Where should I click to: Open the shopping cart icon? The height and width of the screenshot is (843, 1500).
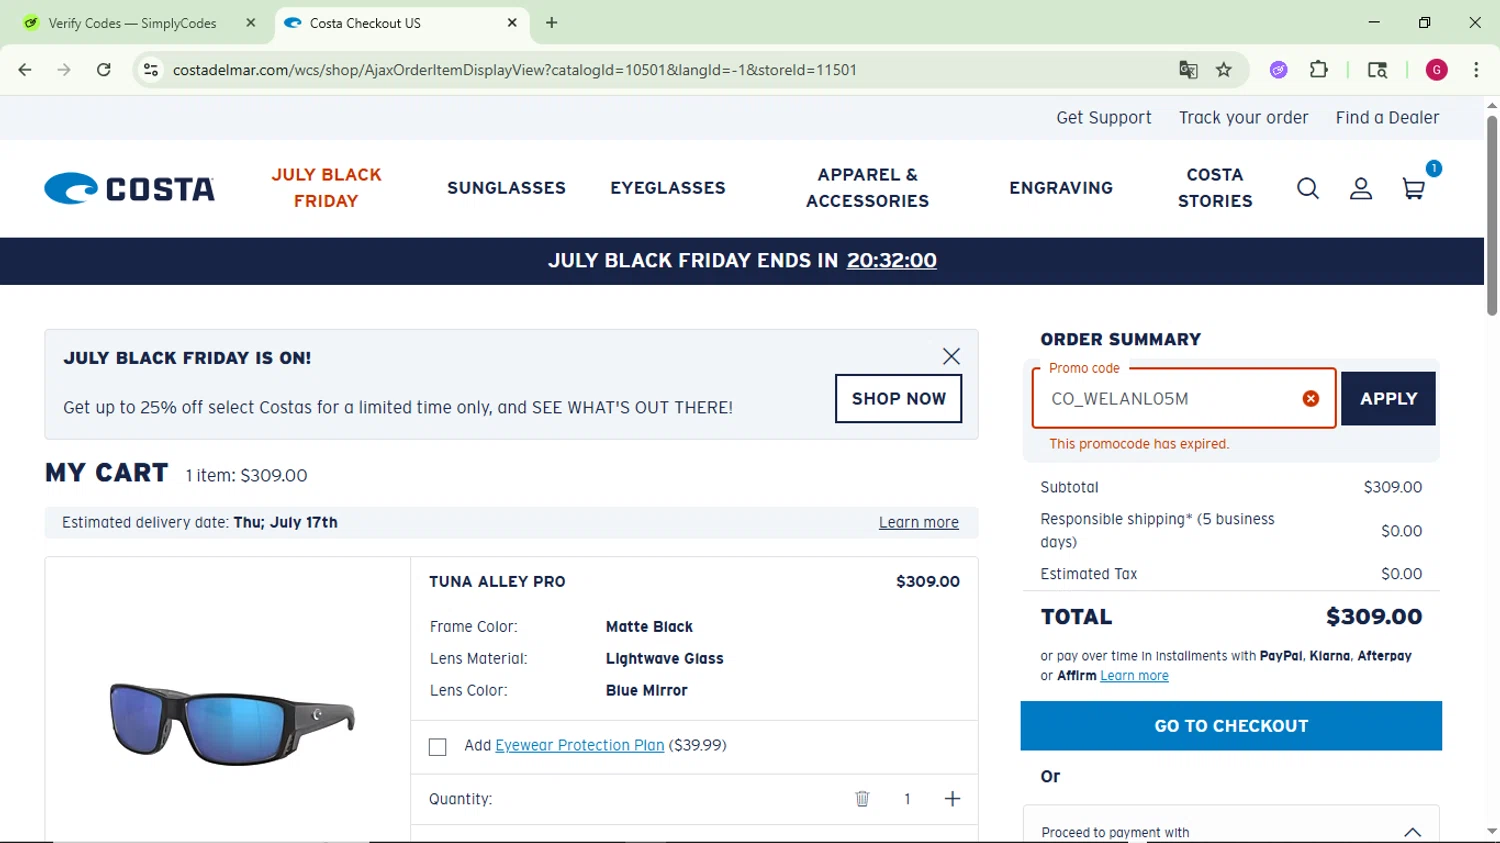click(1414, 188)
